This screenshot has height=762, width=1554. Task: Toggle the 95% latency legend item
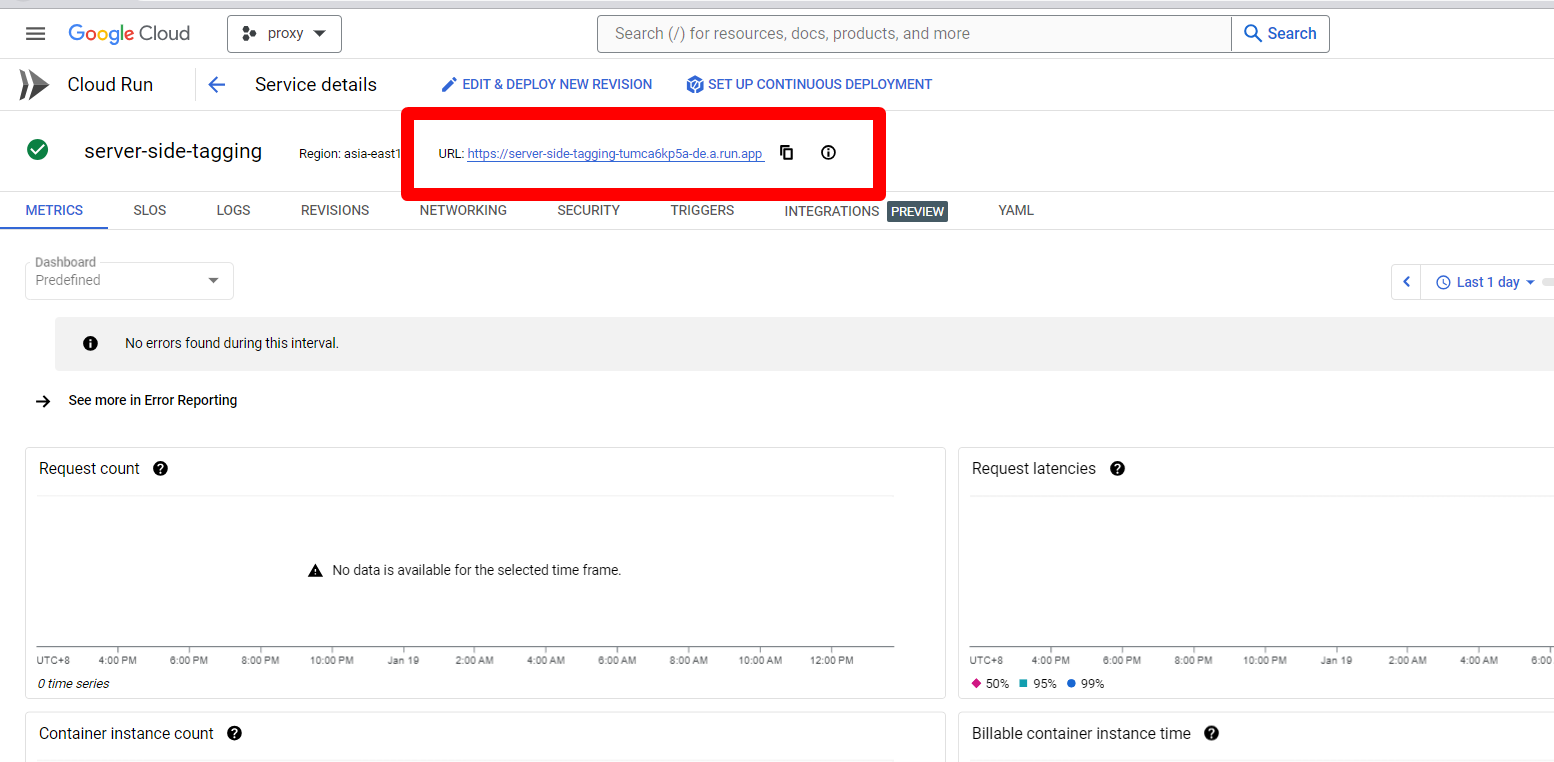(1037, 684)
